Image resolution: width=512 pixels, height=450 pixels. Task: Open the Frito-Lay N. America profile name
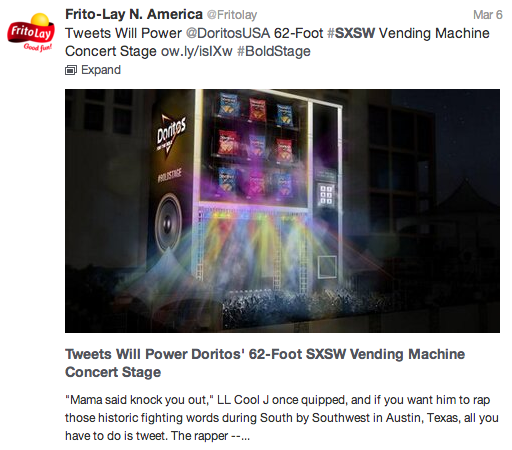click(x=134, y=15)
